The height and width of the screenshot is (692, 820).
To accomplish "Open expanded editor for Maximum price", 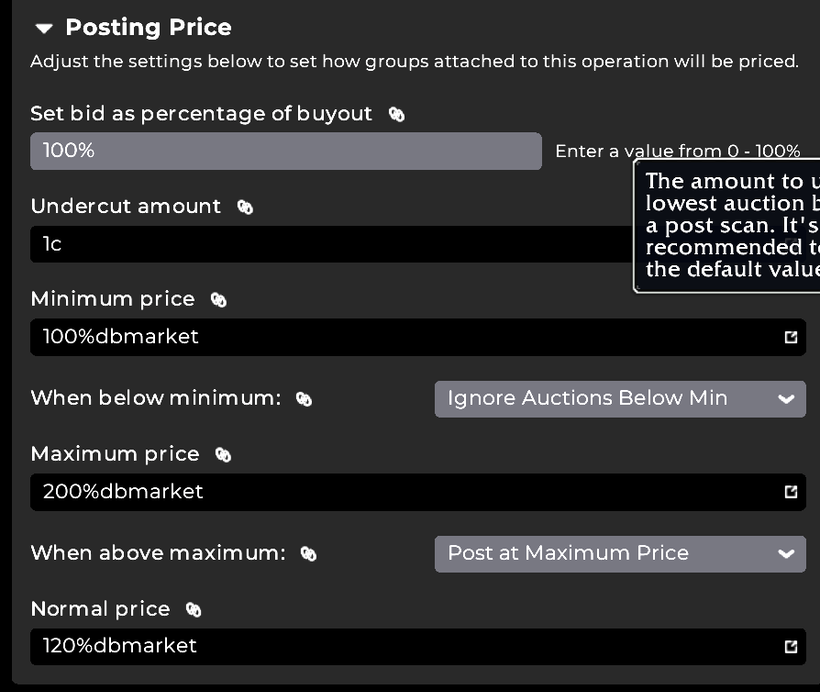I will coord(791,492).
